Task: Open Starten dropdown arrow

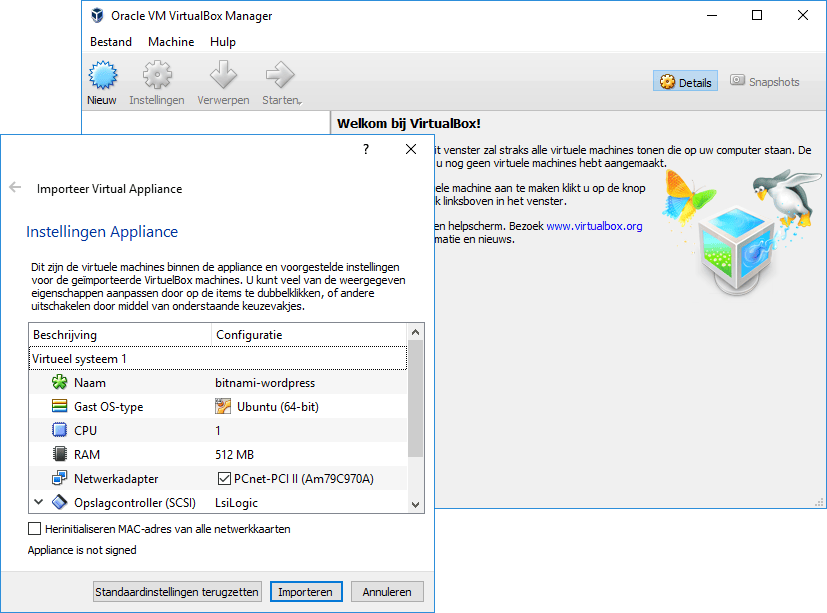Action: [x=300, y=102]
